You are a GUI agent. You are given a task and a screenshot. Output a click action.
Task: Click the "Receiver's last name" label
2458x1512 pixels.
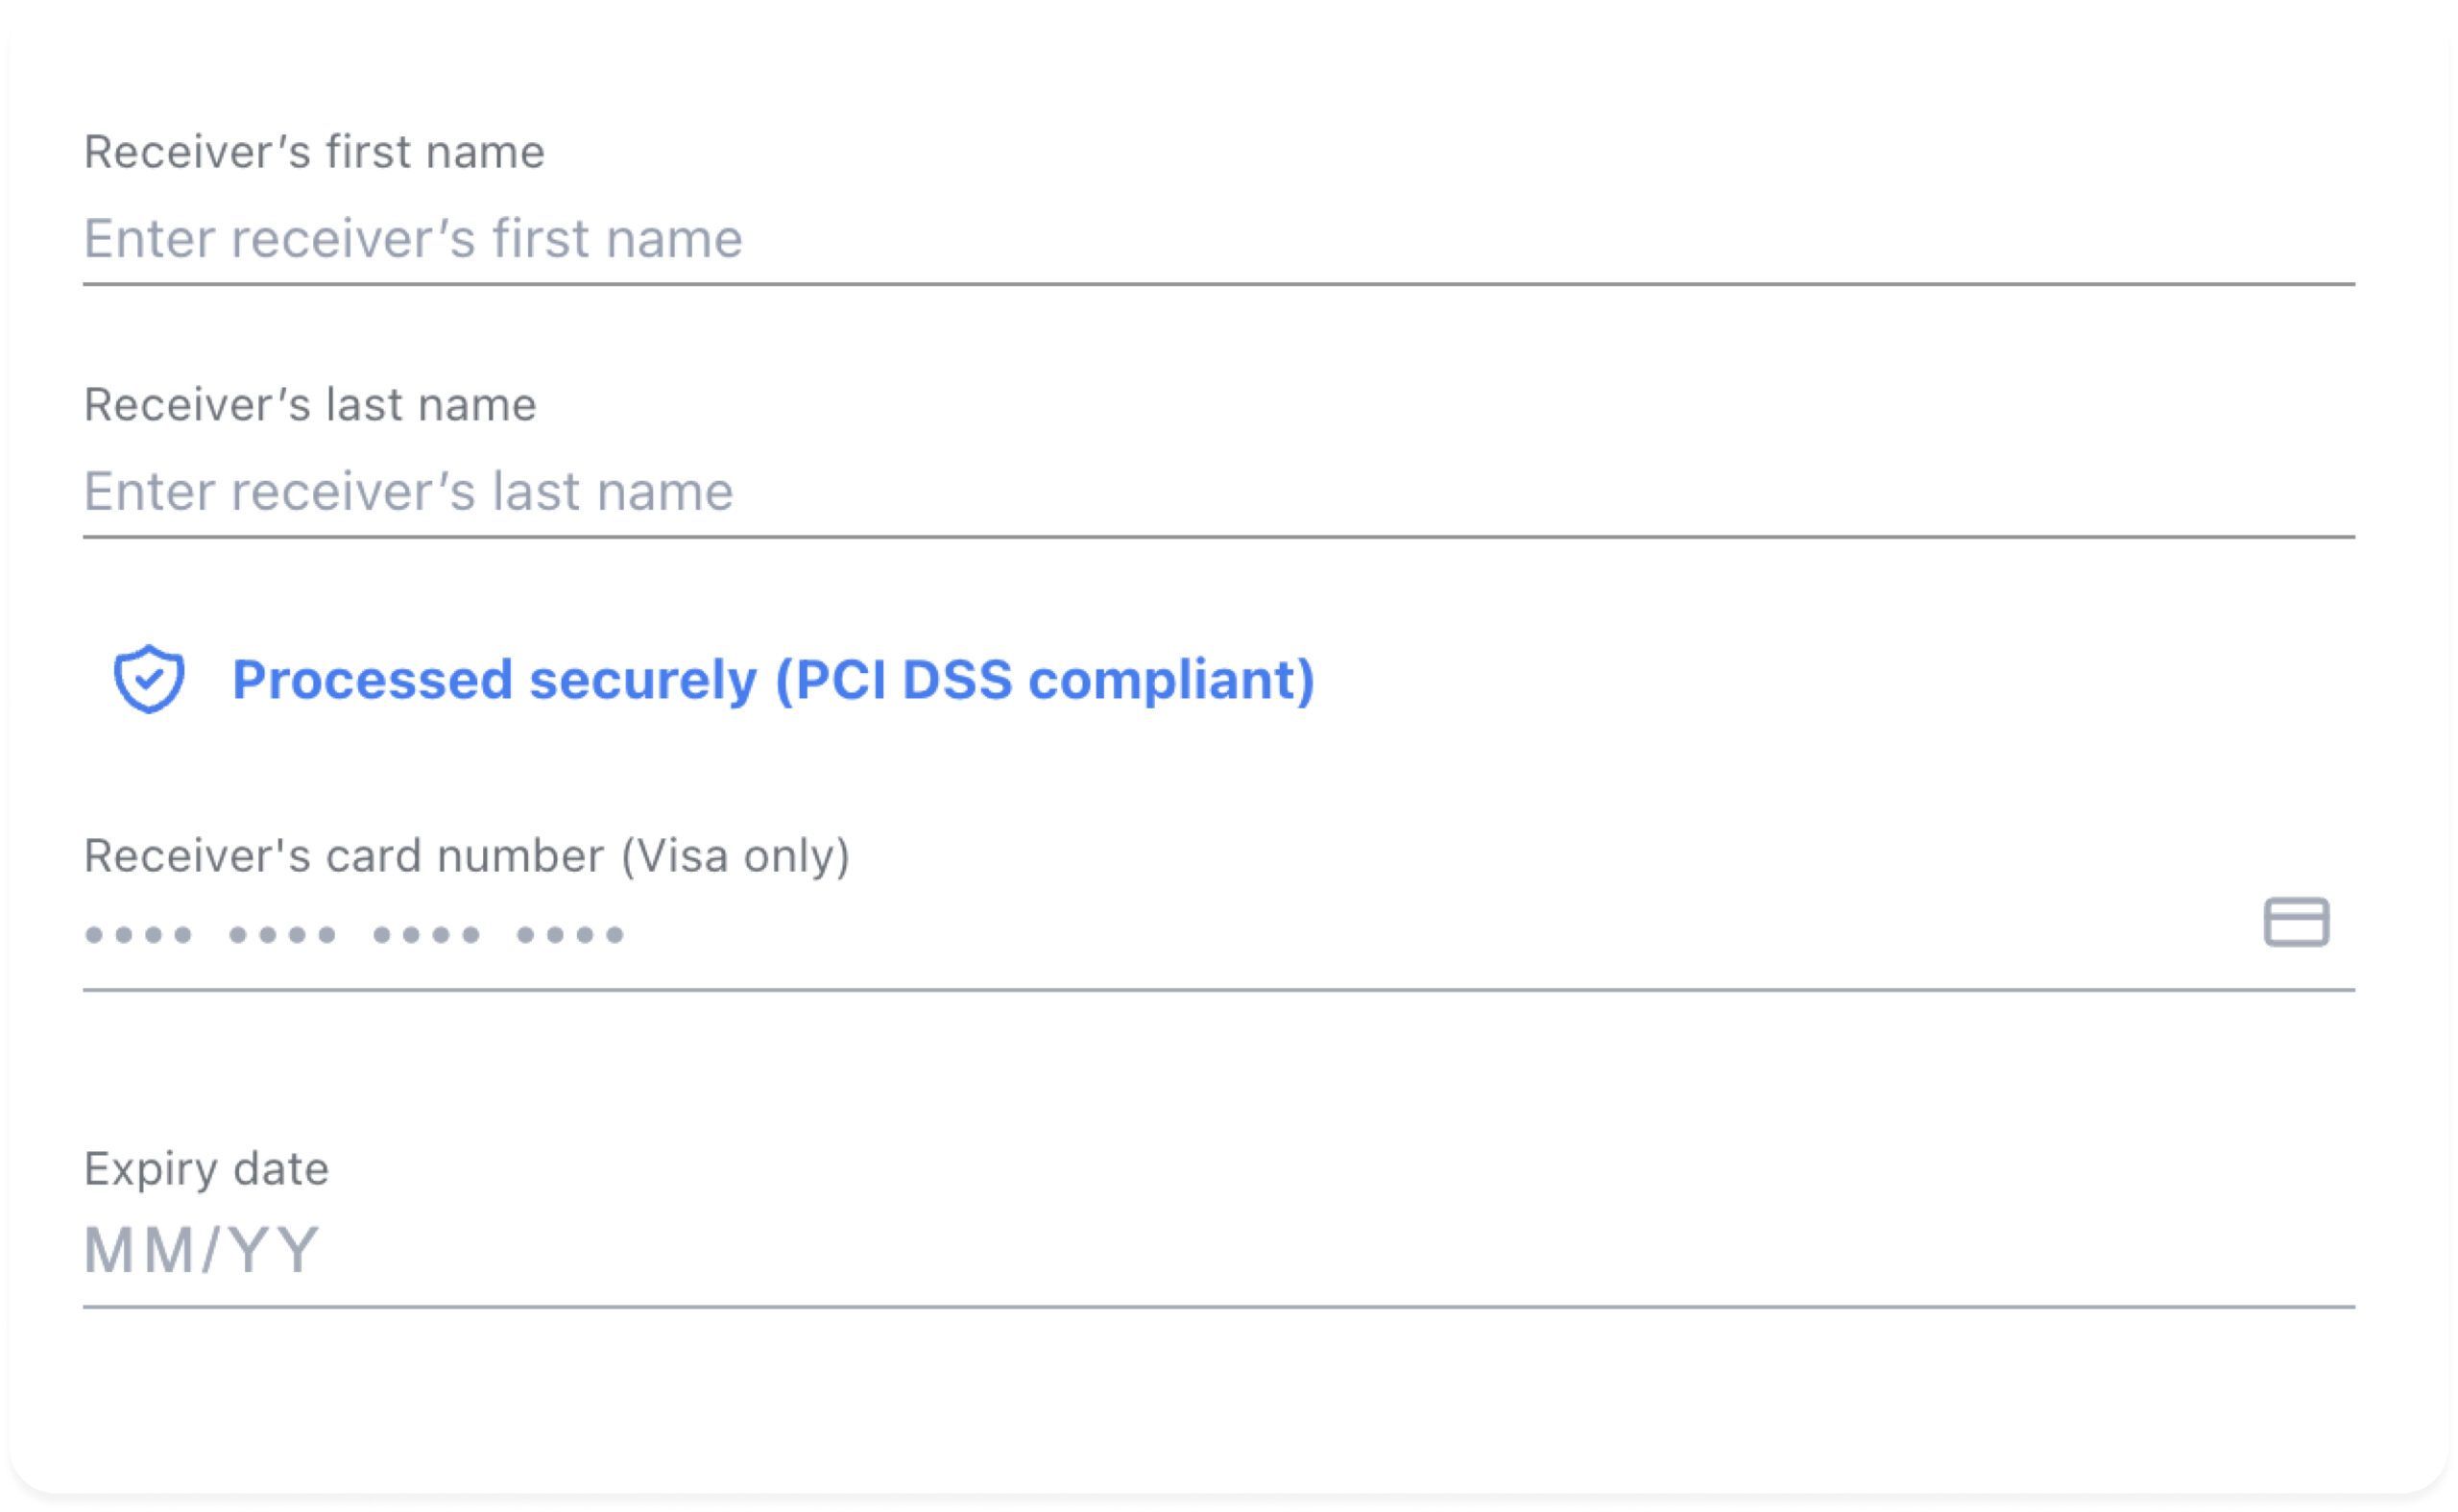tap(310, 405)
